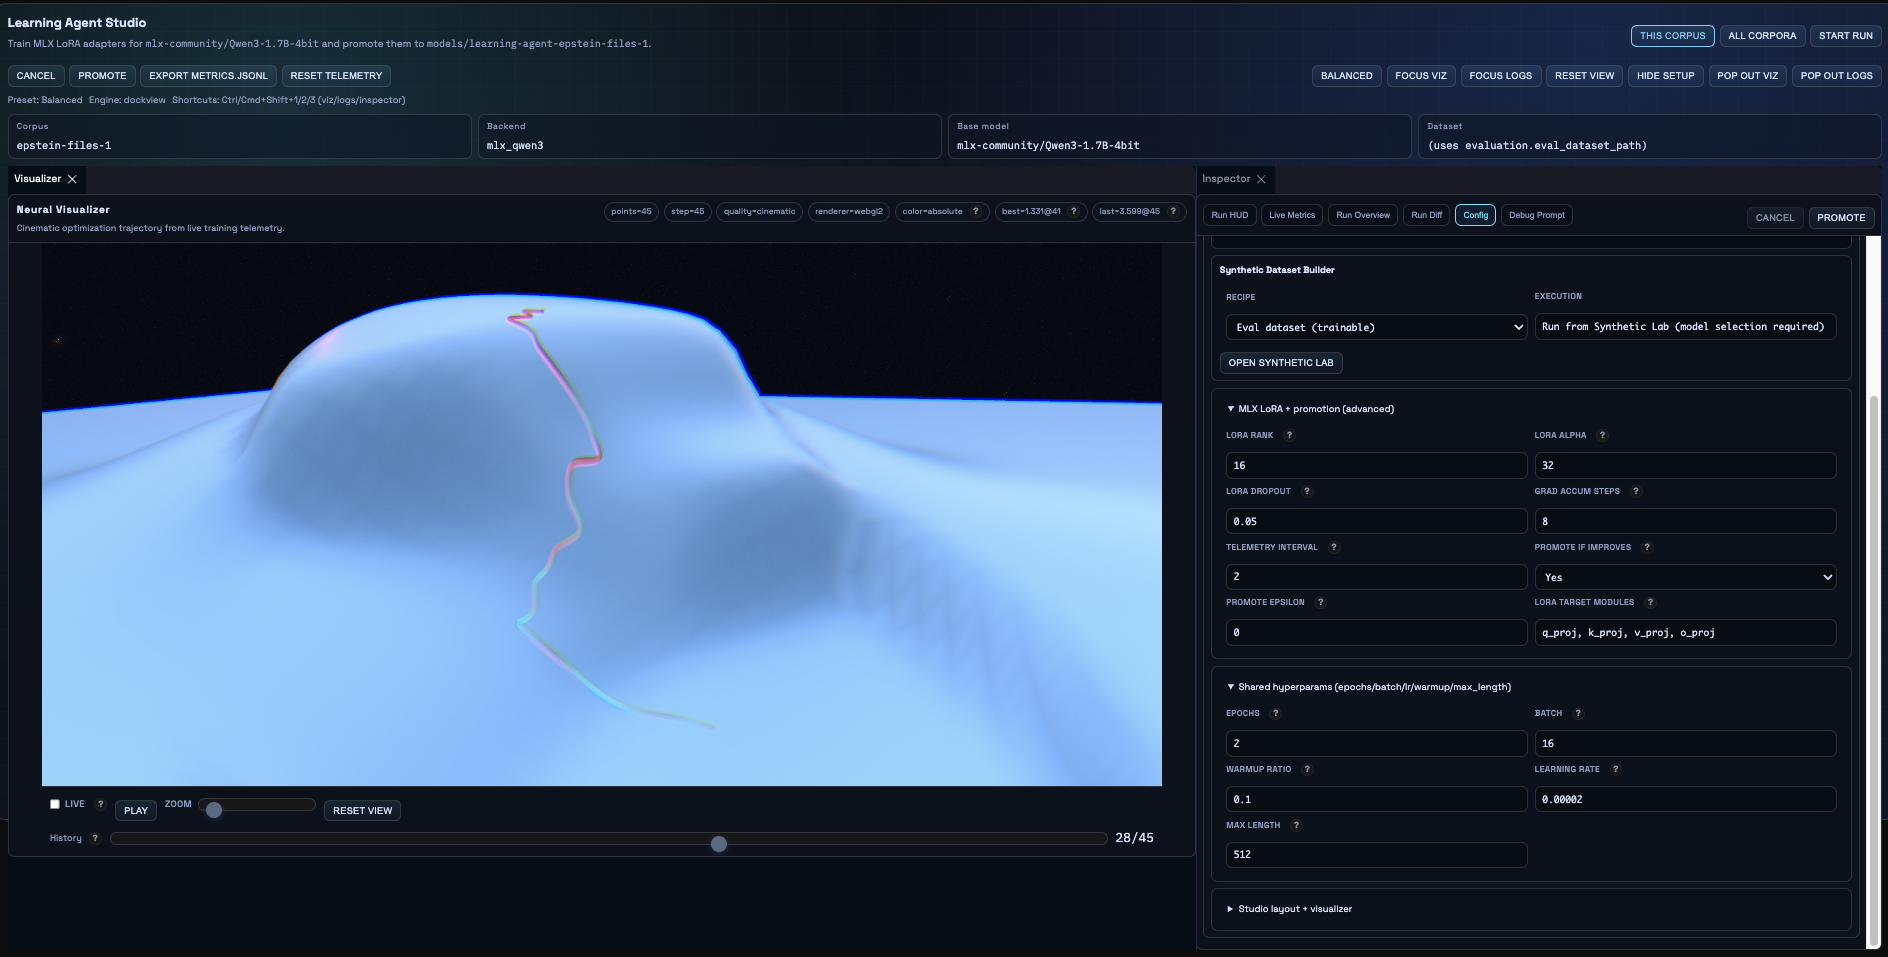Click the Start Run button
1888x957 pixels.
coord(1845,36)
